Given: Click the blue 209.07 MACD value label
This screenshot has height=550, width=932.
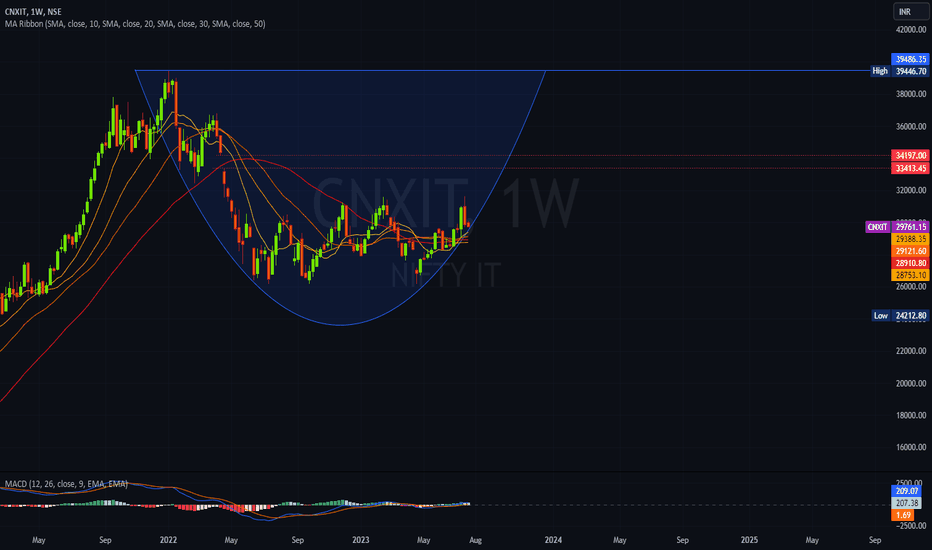Looking at the screenshot, I should coord(906,491).
